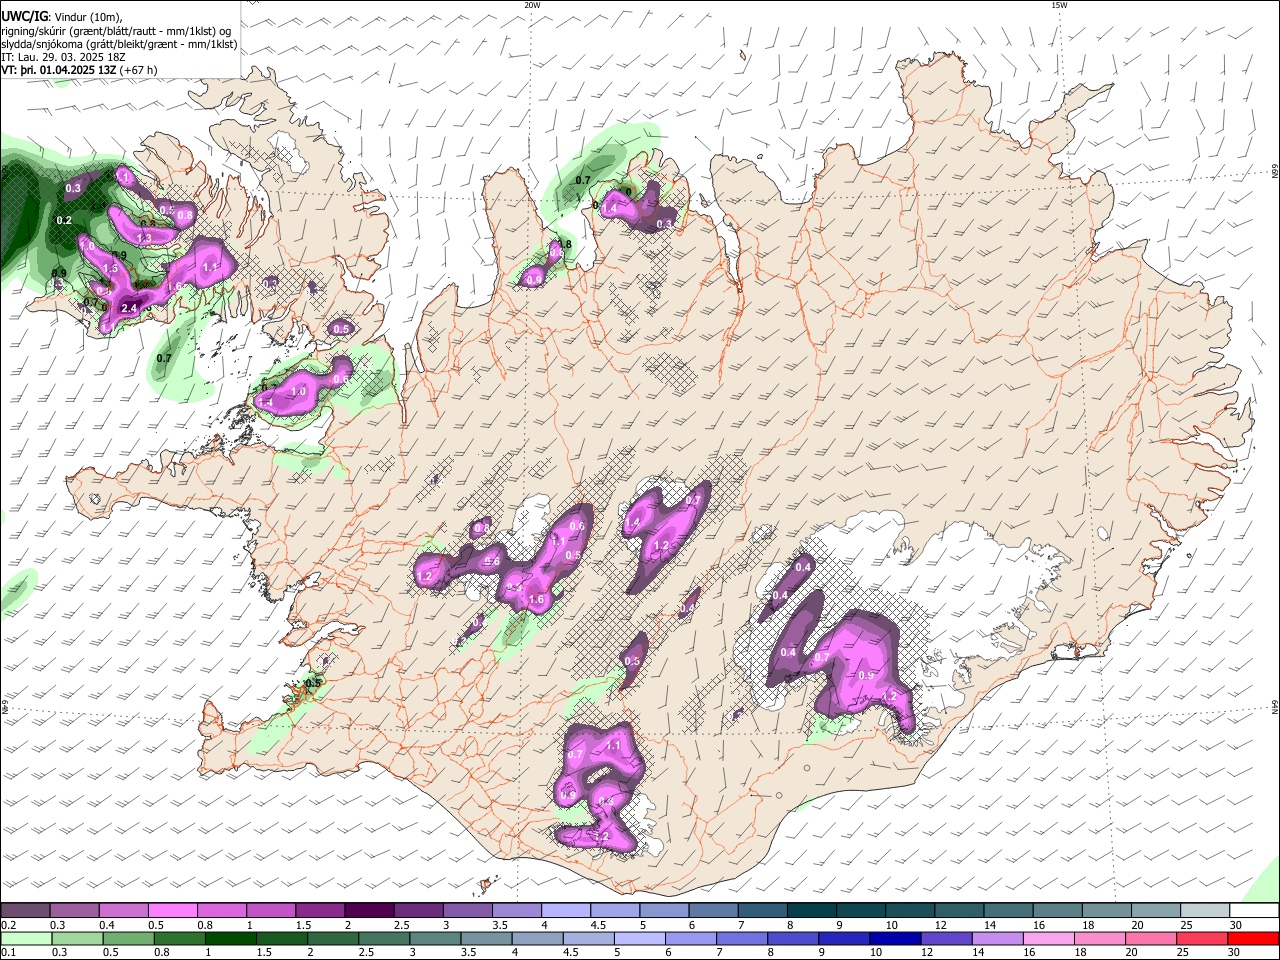
Task: Click the 'slydda/snjókoma' legend description line
Action: click(119, 44)
